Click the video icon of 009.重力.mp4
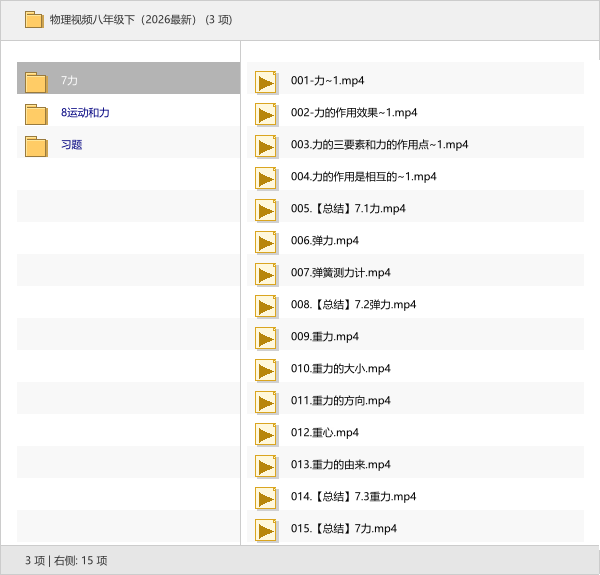 266,337
